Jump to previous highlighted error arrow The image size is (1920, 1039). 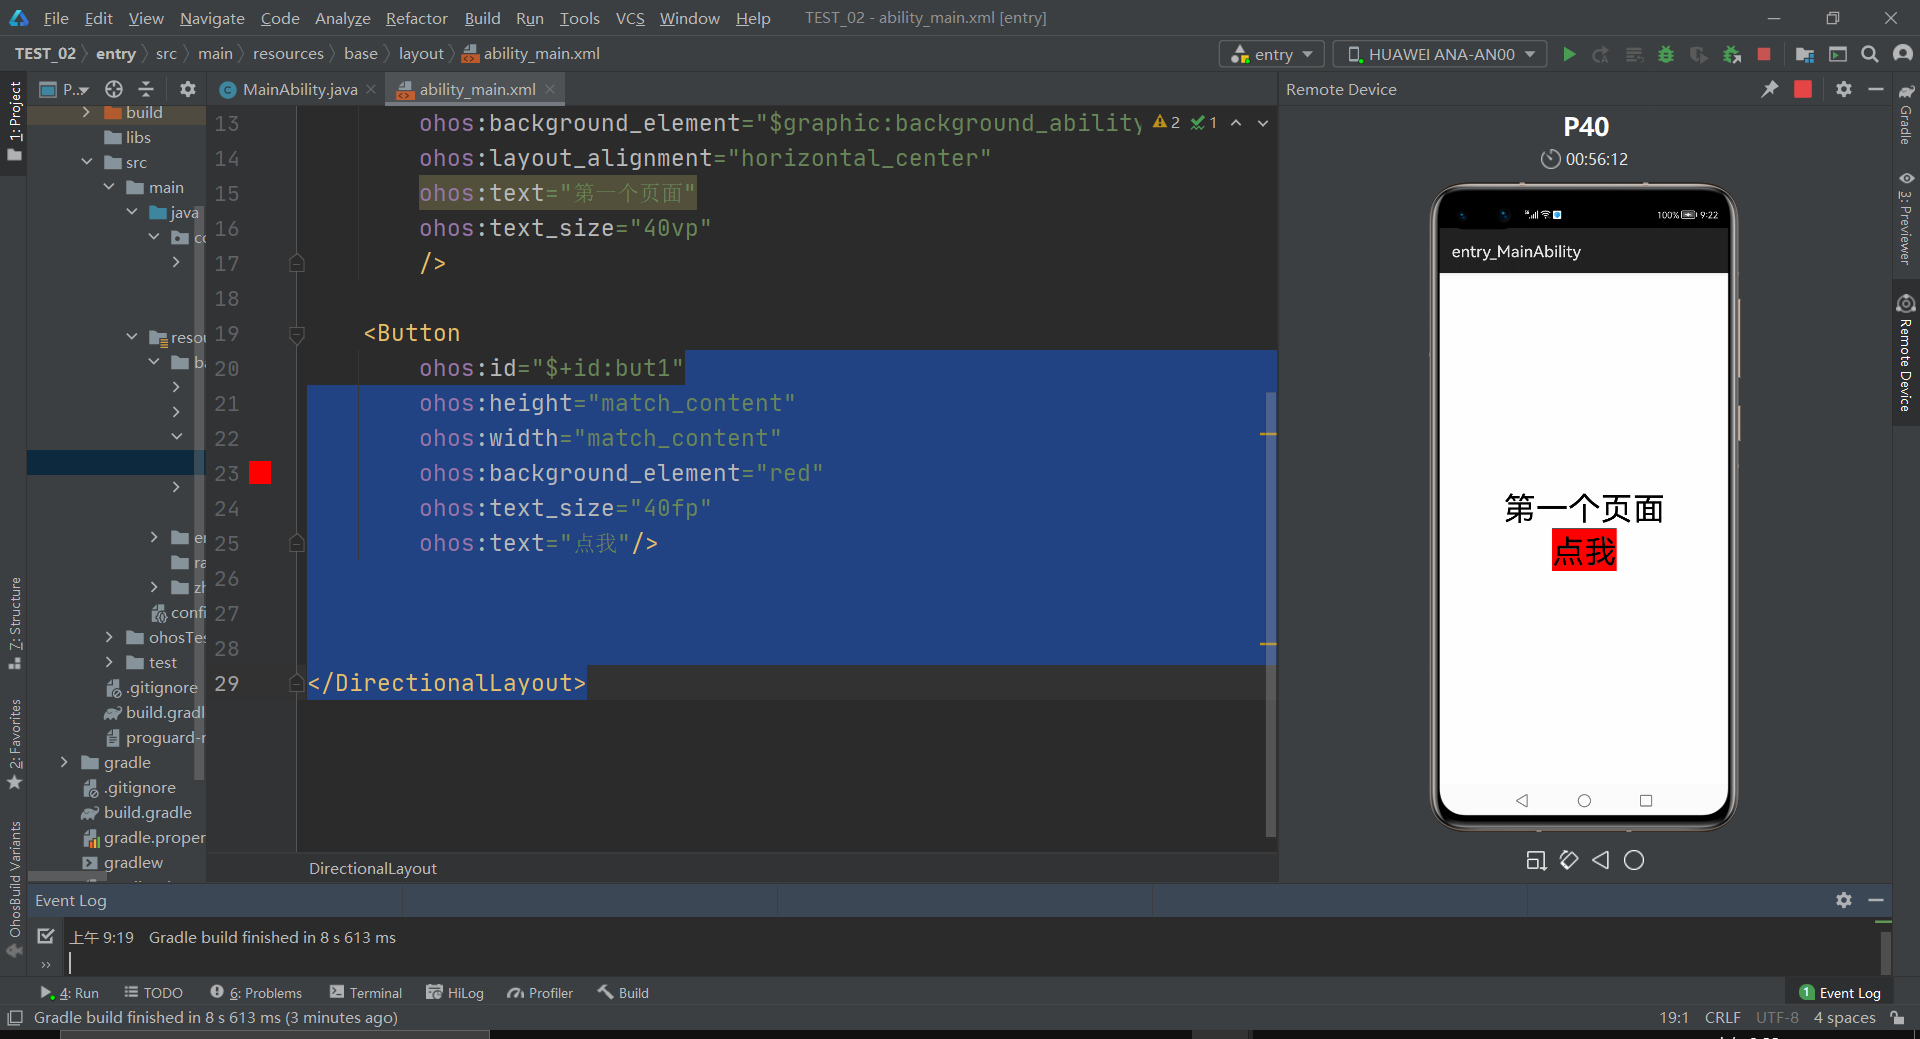[1236, 123]
